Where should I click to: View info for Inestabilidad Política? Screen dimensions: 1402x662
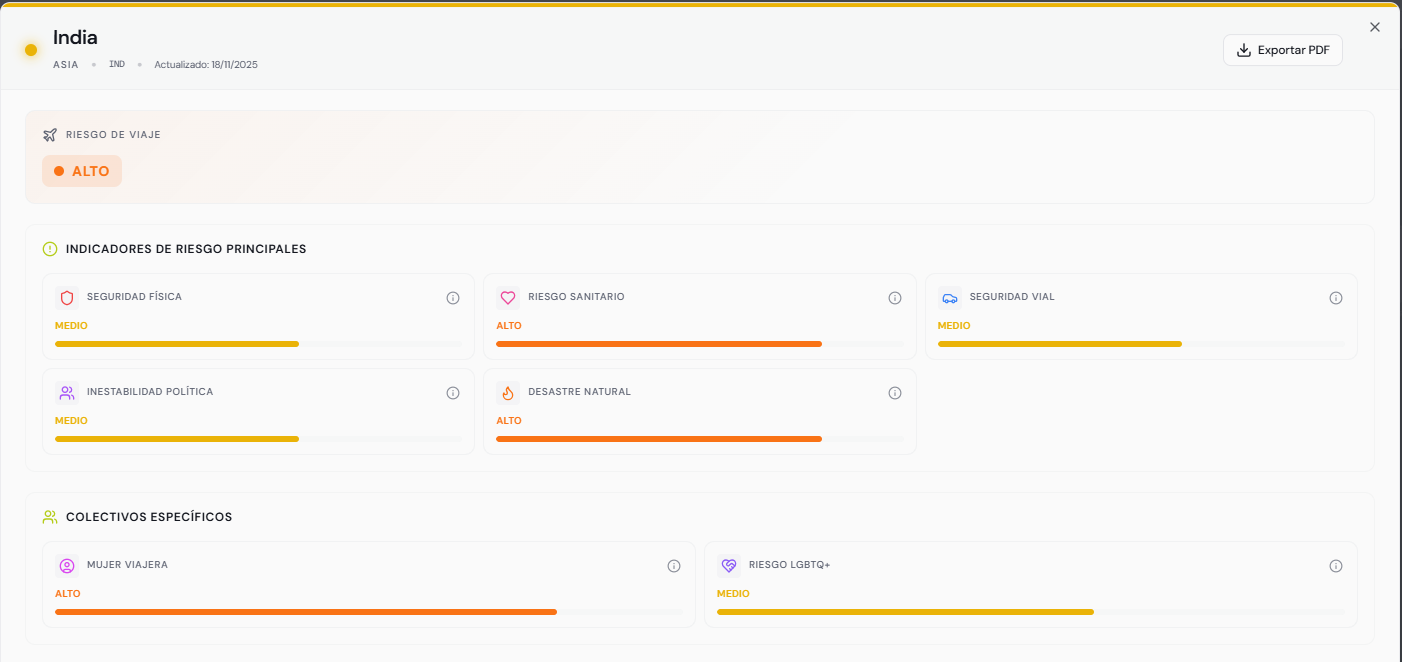(x=453, y=393)
